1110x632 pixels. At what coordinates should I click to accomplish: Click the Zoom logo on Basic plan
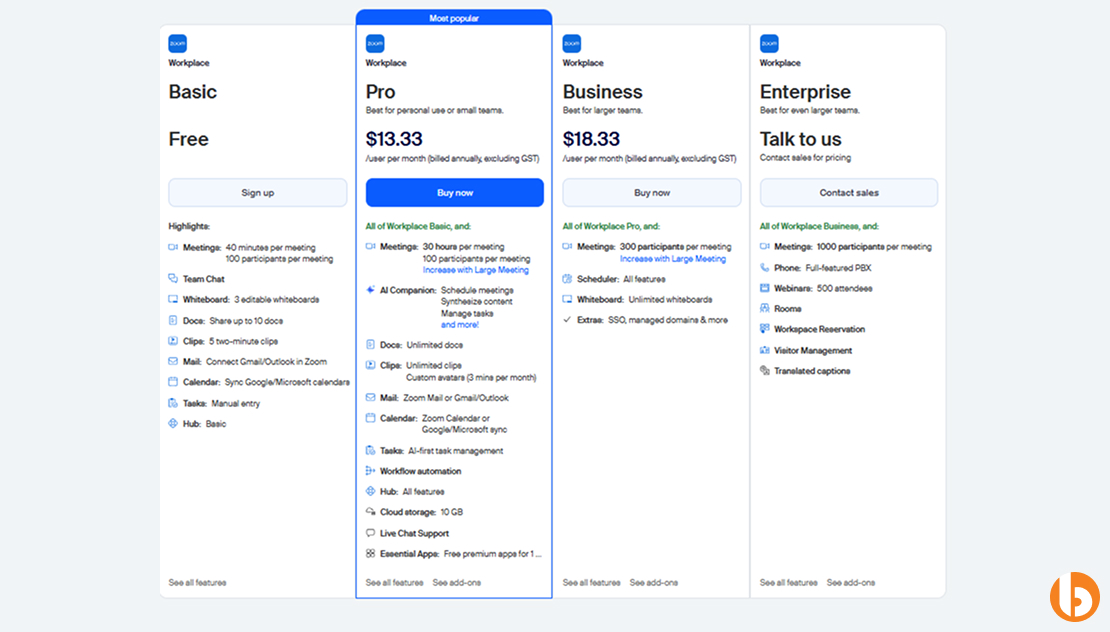pyautogui.click(x=178, y=43)
